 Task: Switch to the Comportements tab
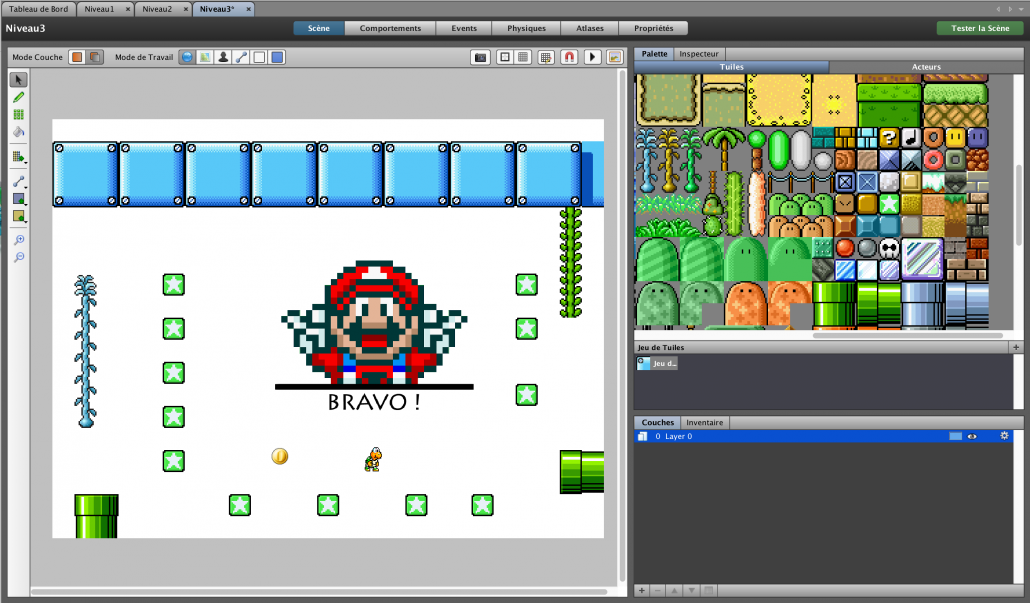390,28
